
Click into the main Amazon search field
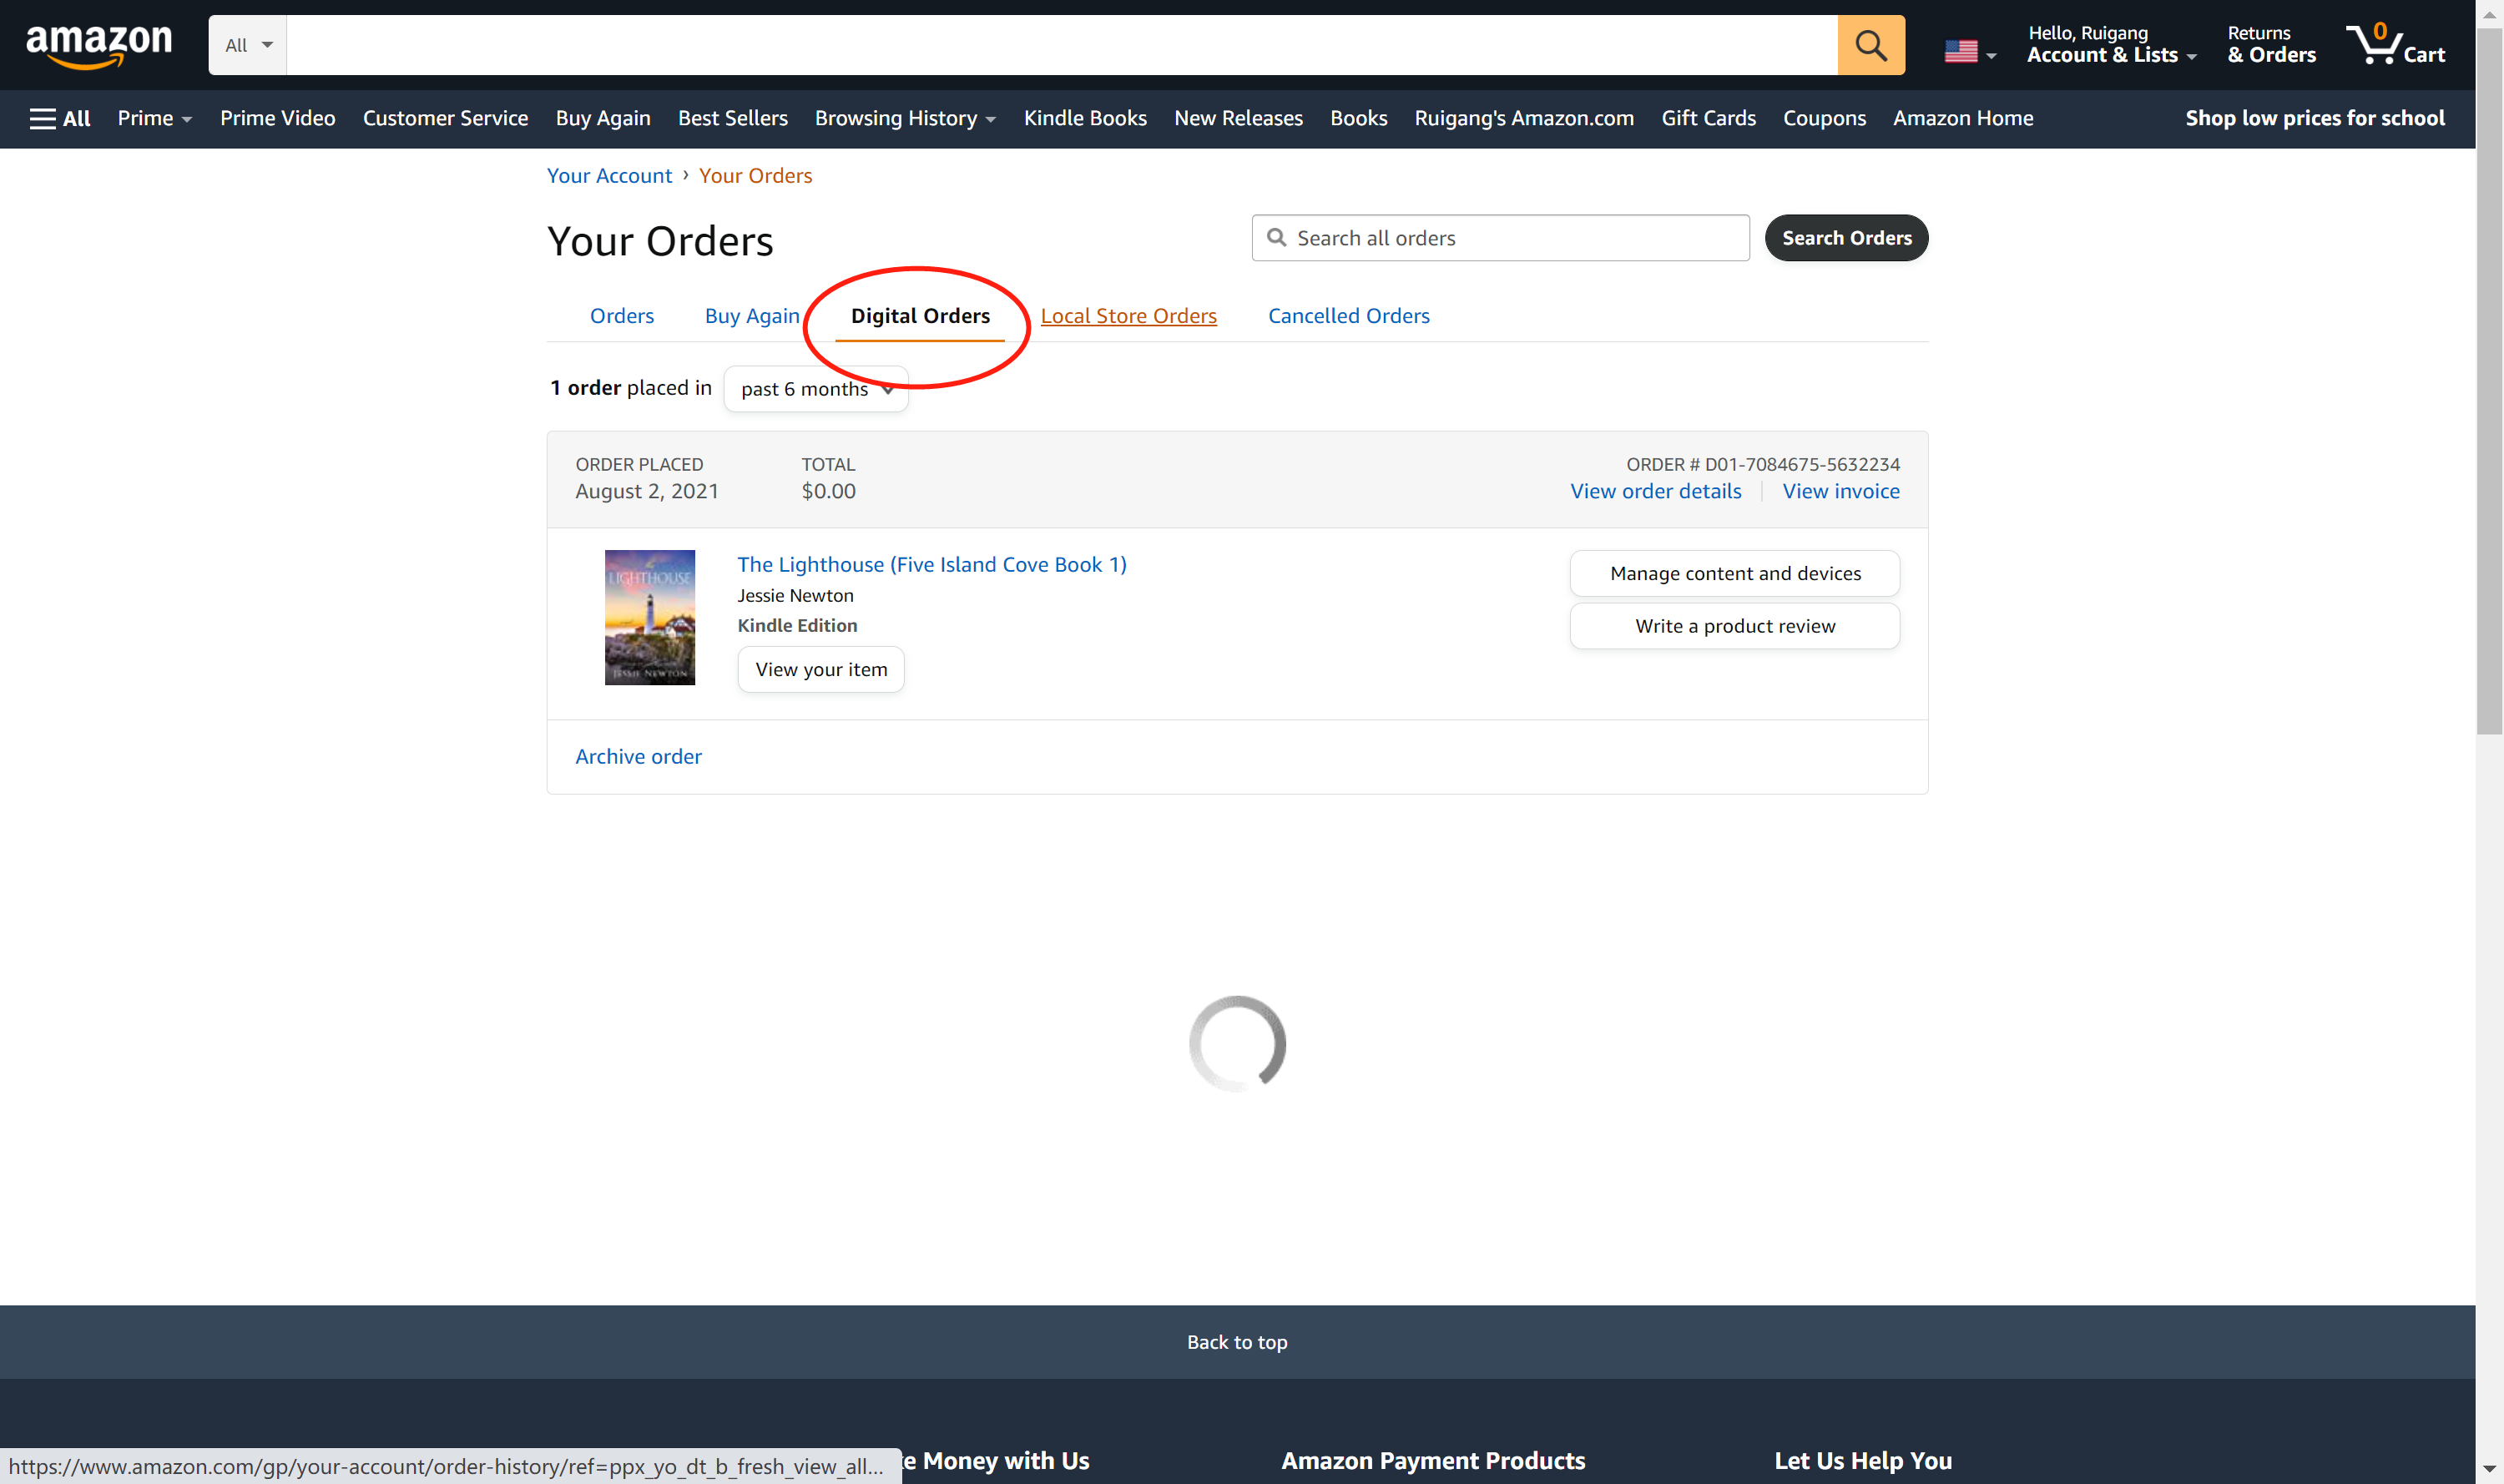1061,45
